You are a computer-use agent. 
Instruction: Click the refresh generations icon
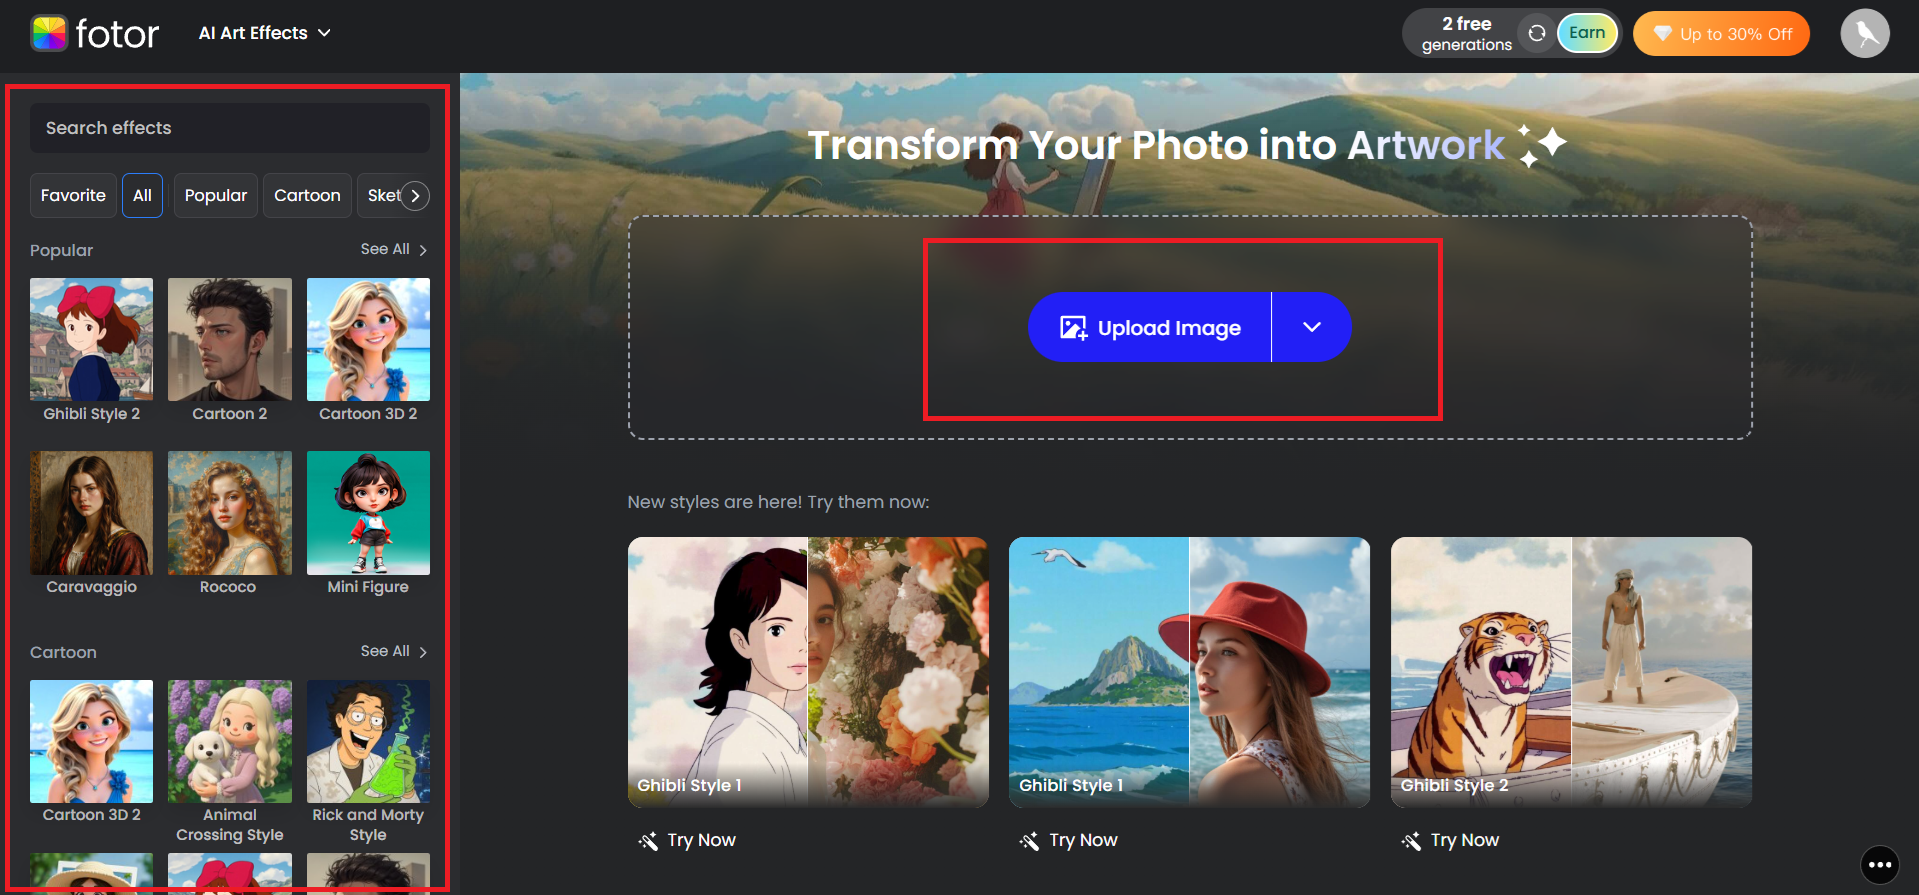pos(1537,33)
